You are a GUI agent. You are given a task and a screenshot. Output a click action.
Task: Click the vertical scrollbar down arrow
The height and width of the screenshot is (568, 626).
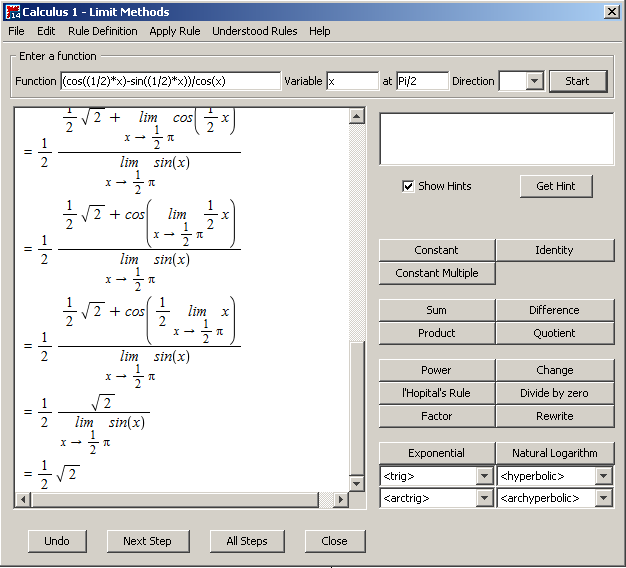click(x=357, y=484)
